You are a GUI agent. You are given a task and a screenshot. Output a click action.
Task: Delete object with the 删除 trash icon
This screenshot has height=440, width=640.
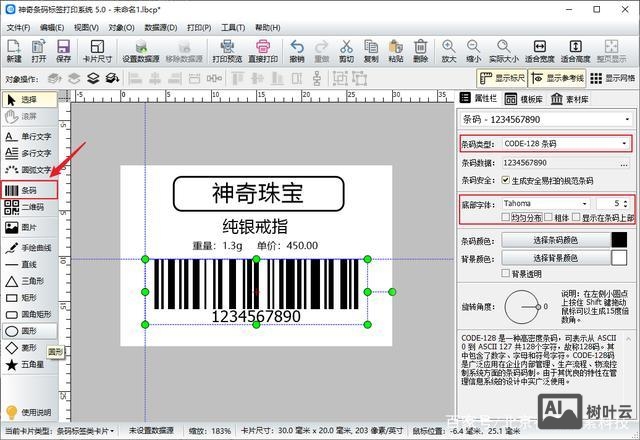420,51
